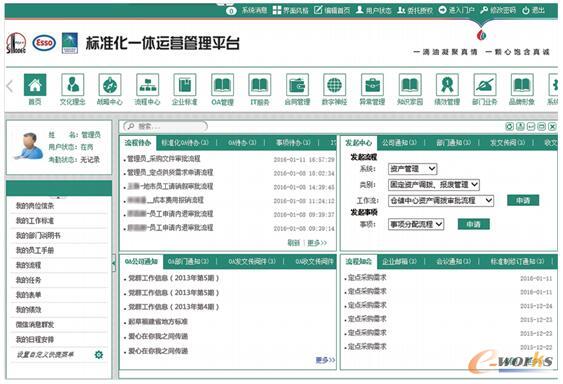This screenshot has width=563, height=384.
Task: Click 申请 button next to 工作流
Action: click(523, 200)
